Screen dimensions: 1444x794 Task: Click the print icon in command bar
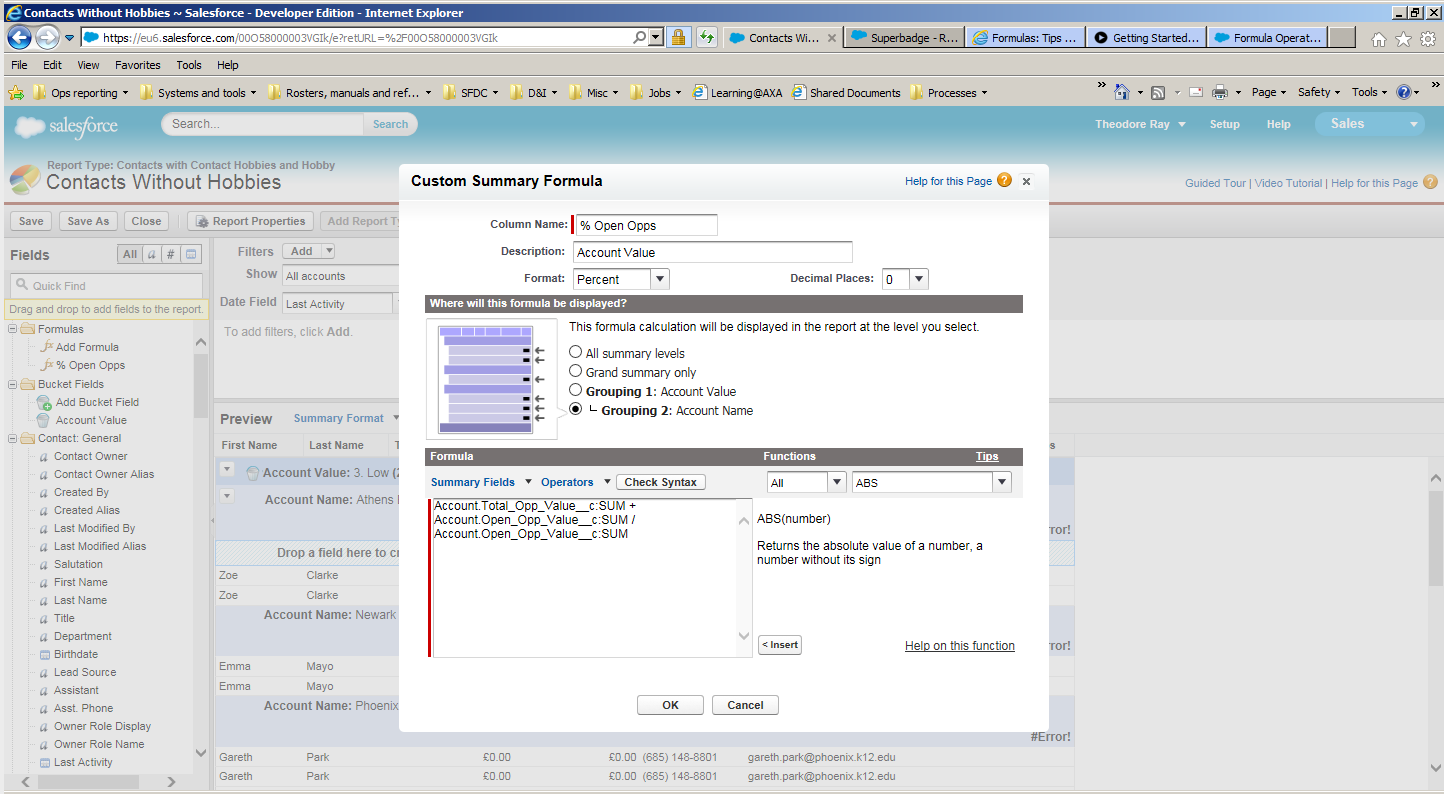(1220, 92)
